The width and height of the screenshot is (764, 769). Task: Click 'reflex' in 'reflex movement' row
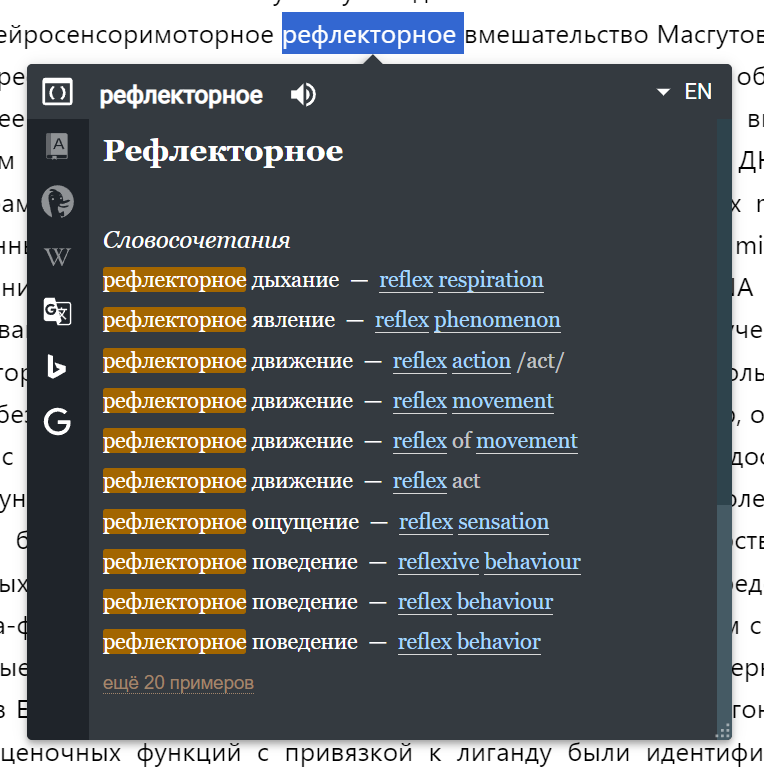(x=420, y=401)
